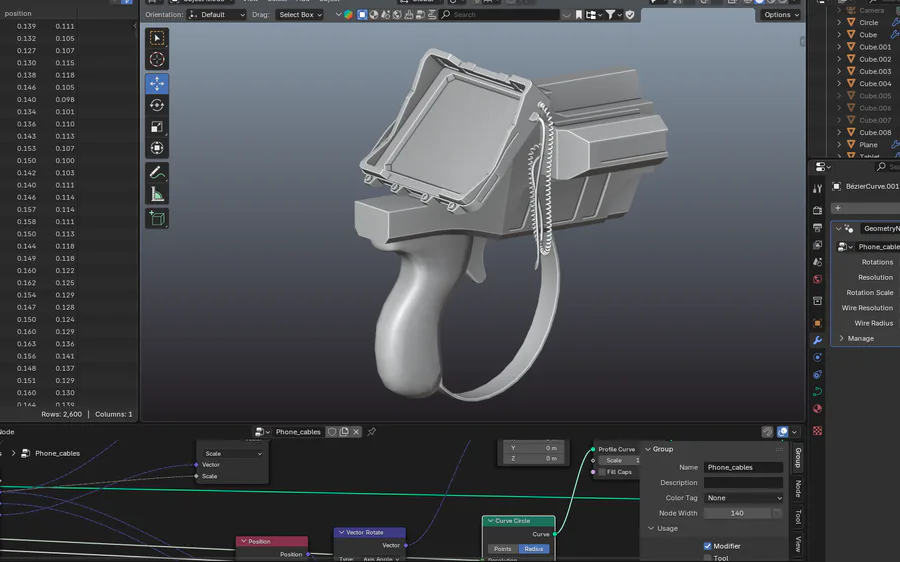The image size is (900, 562).
Task: Click the add modifier plus button
Action: (x=837, y=208)
